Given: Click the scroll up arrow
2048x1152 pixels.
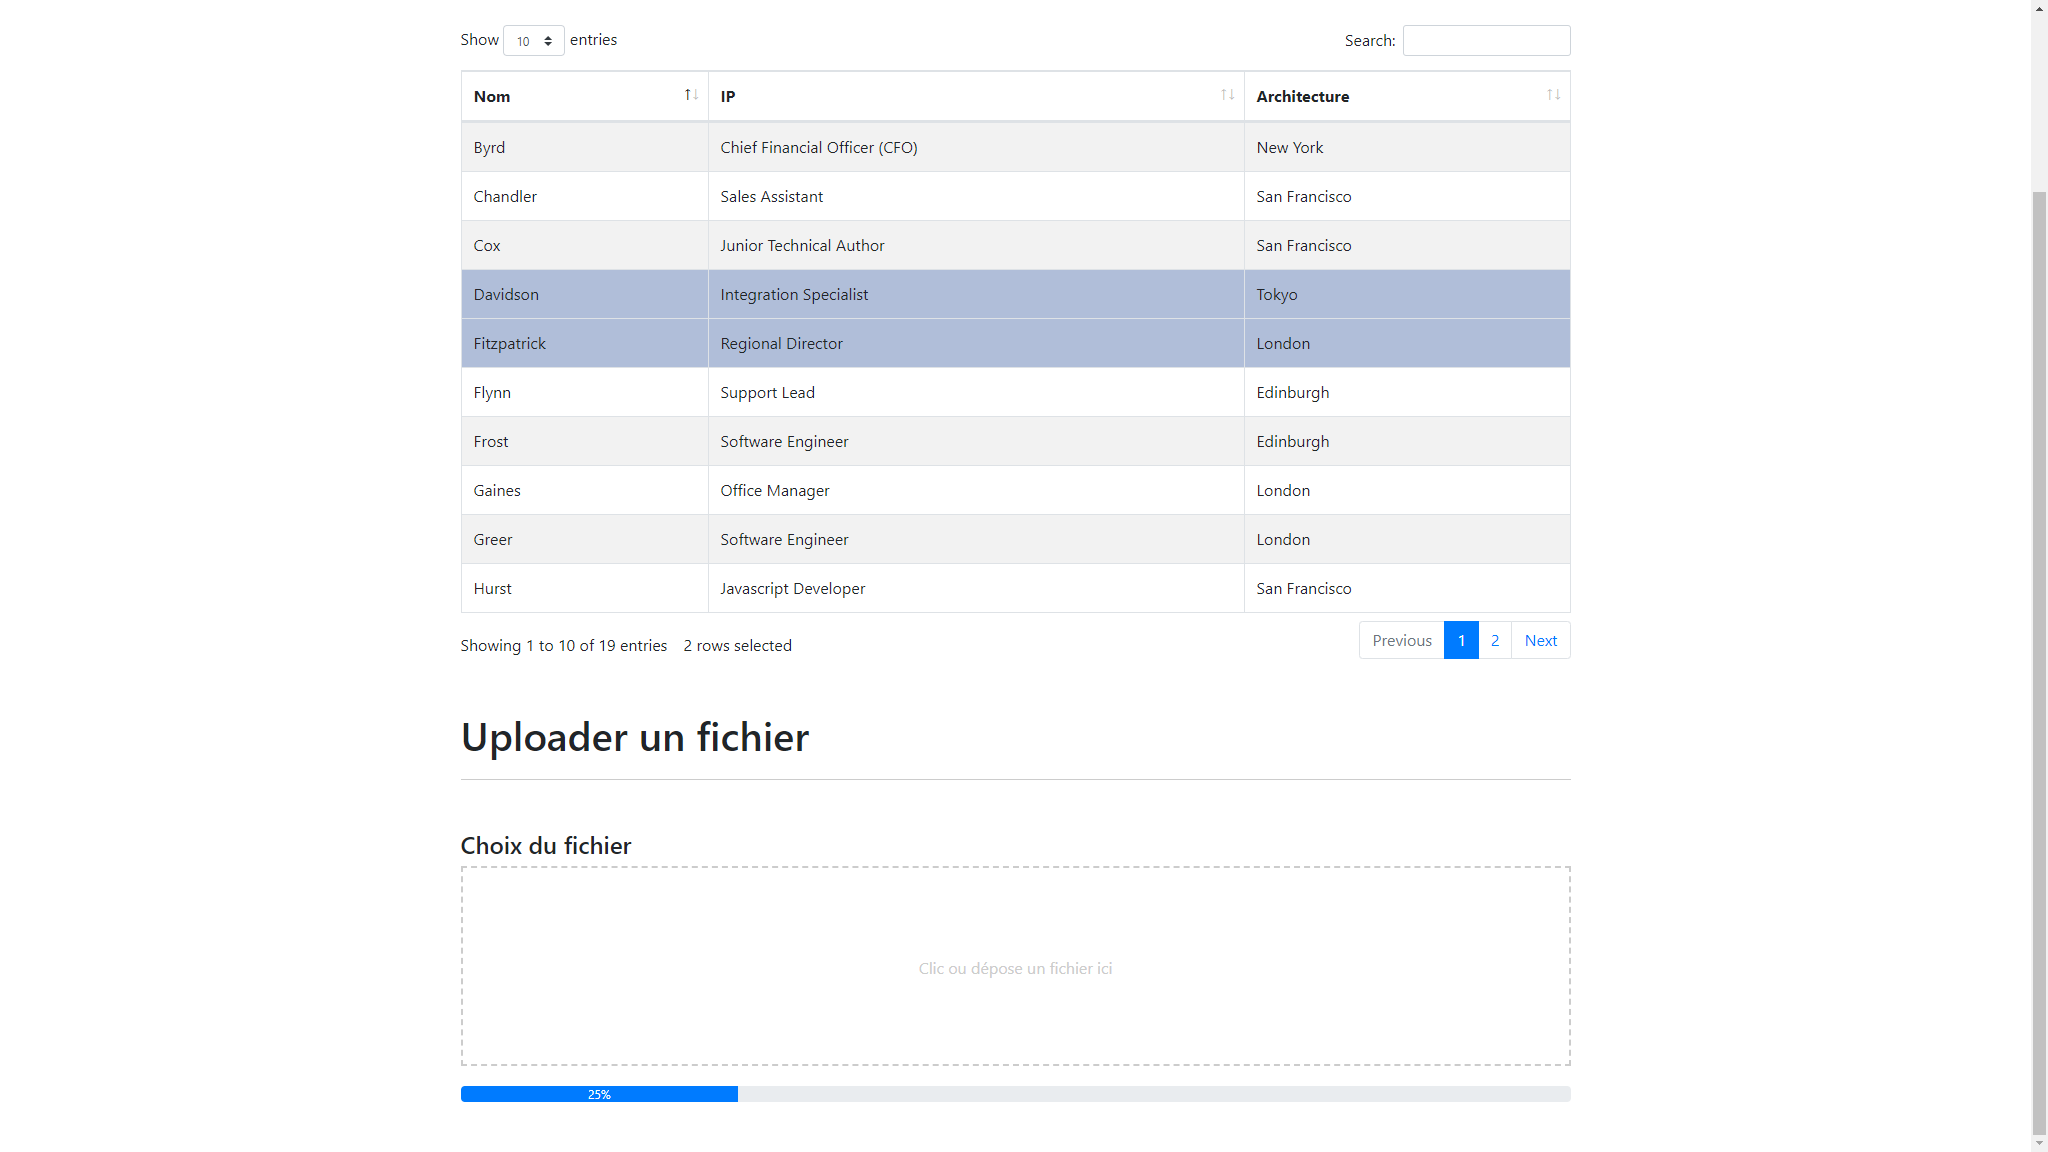Looking at the screenshot, I should click(2039, 8).
